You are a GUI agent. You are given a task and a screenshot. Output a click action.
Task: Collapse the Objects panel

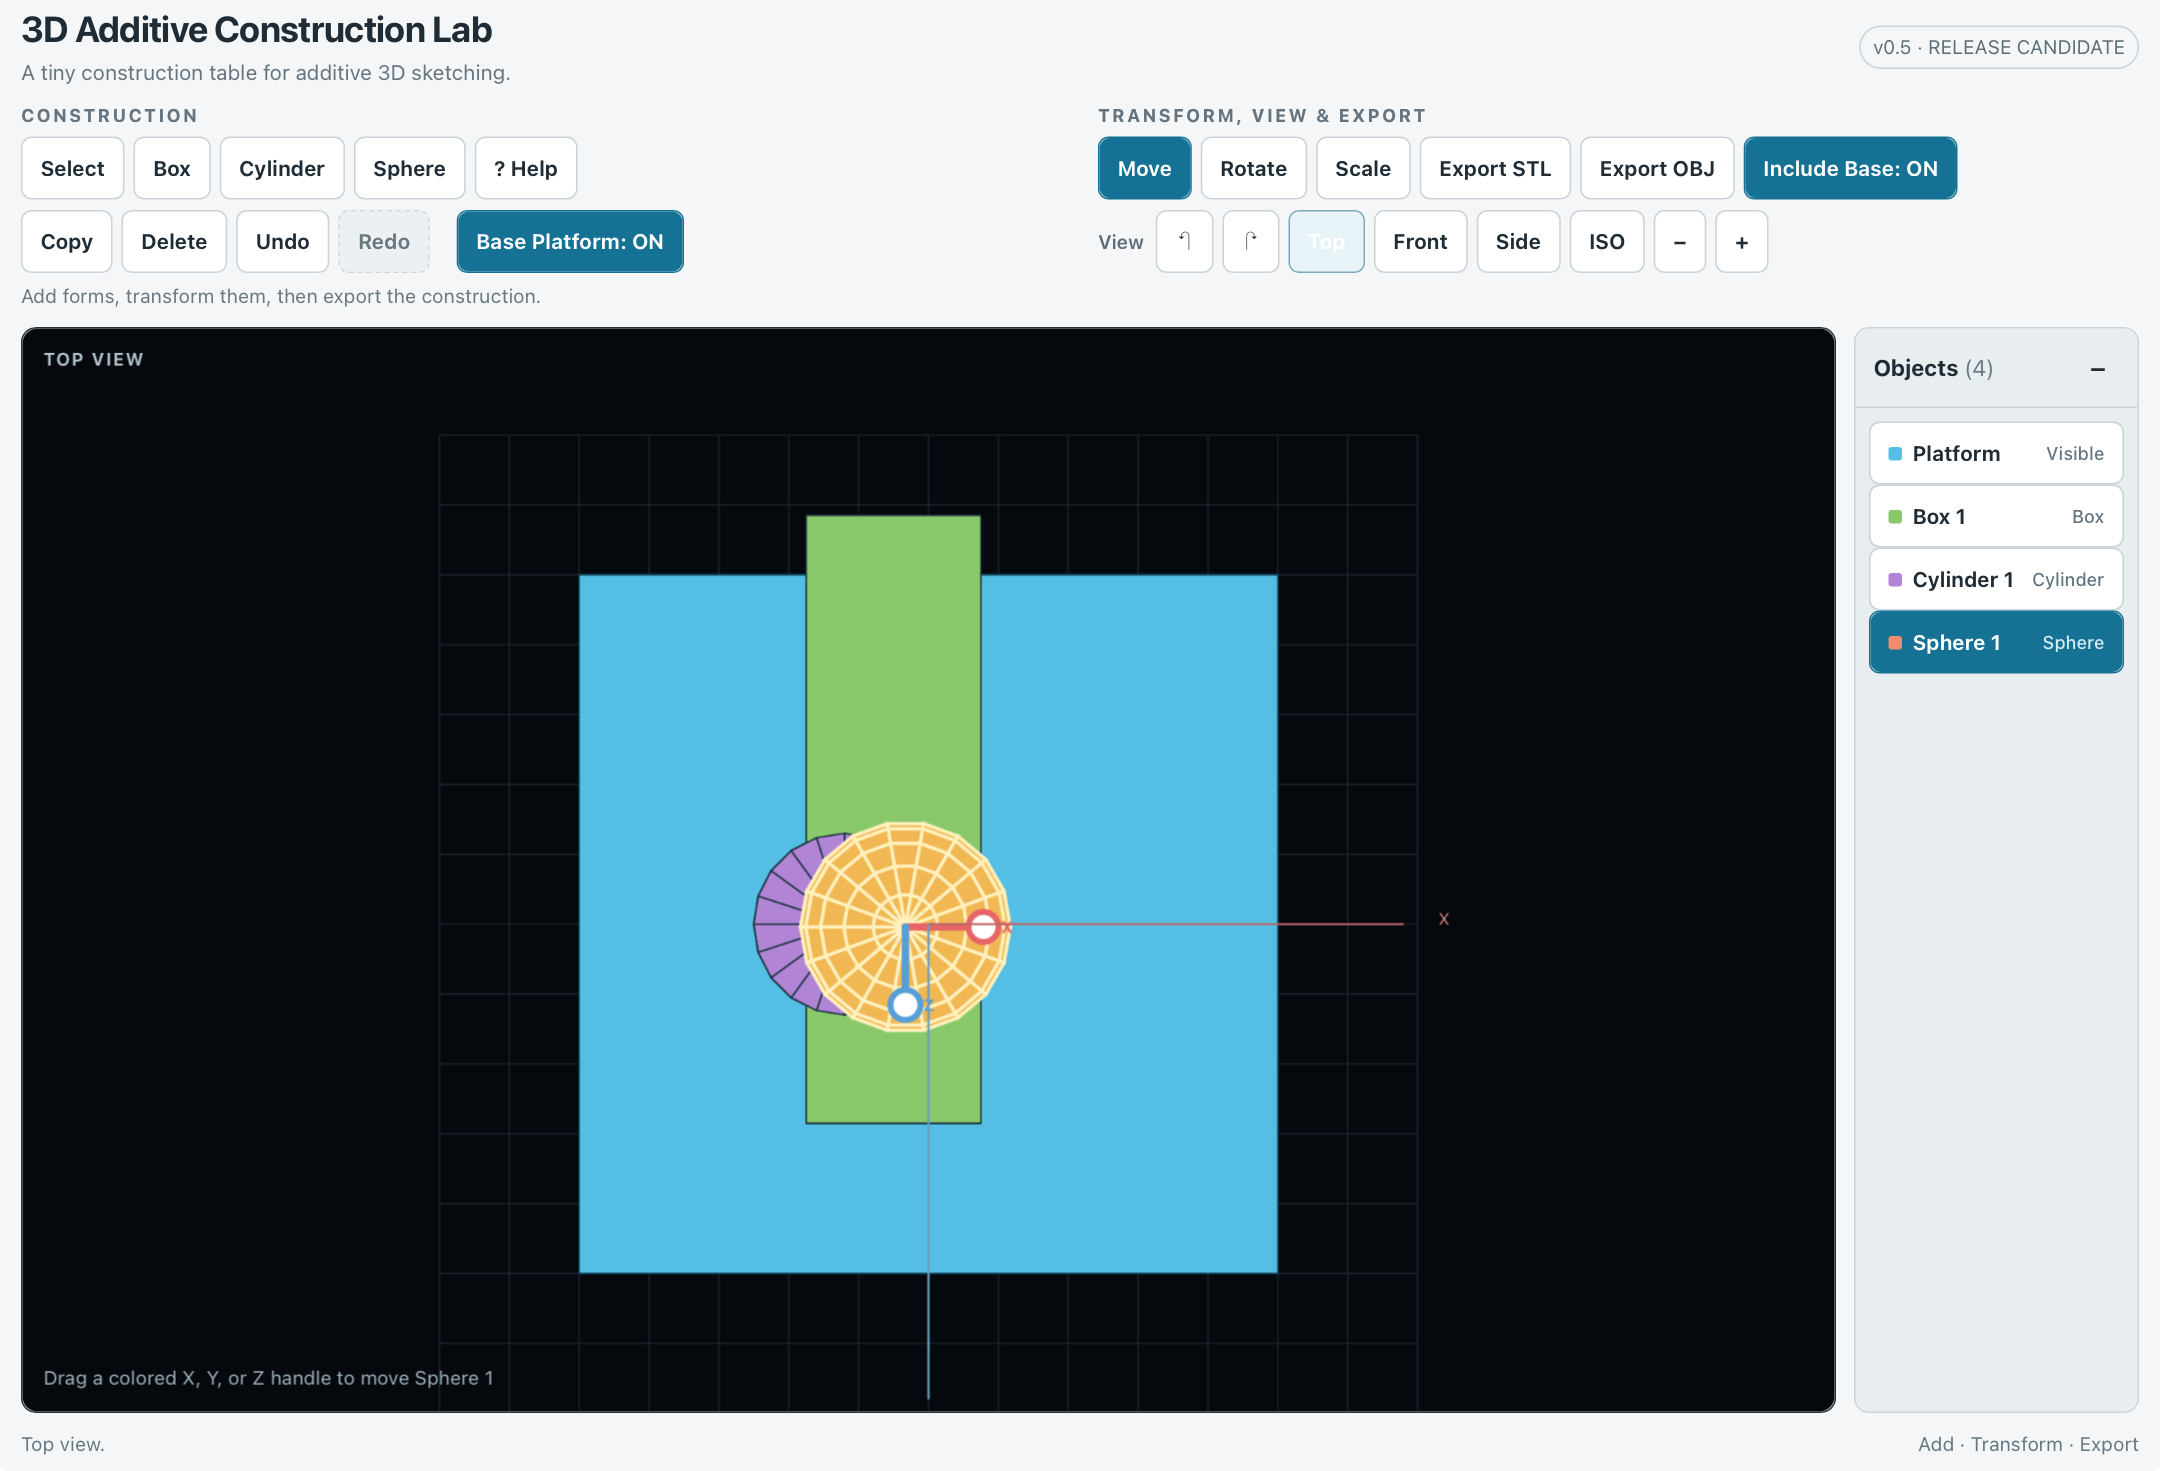point(2097,369)
